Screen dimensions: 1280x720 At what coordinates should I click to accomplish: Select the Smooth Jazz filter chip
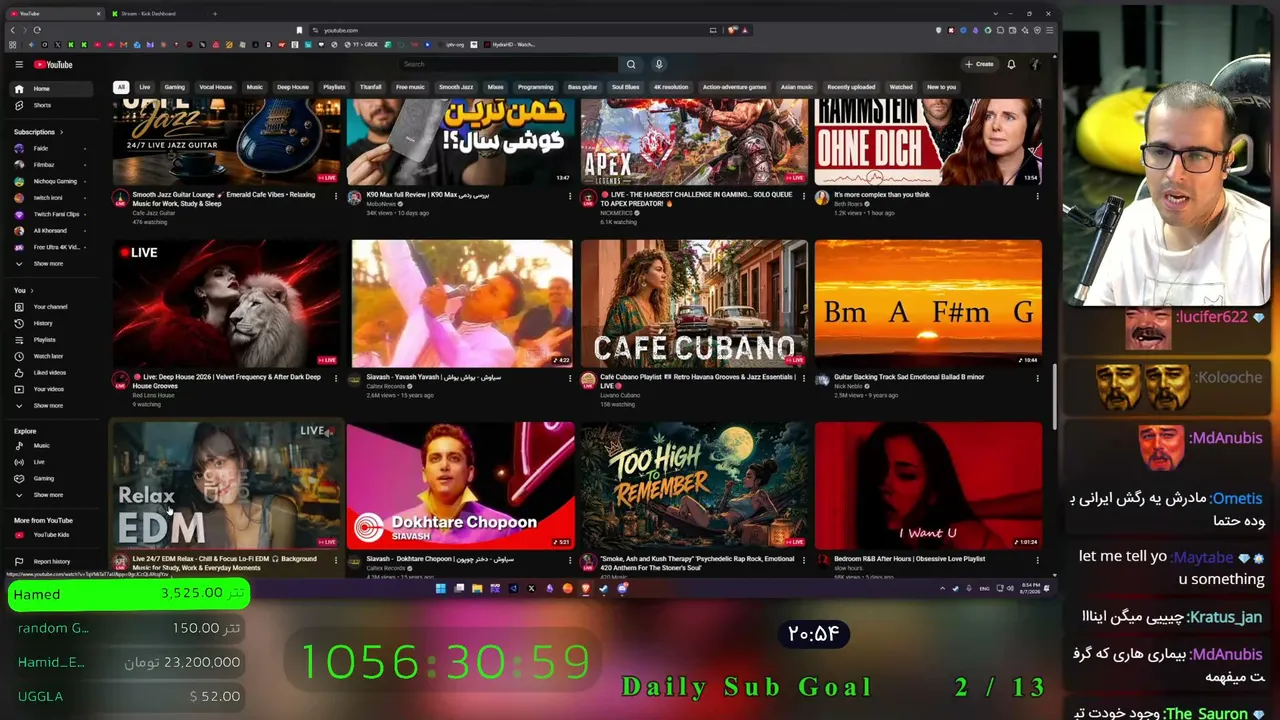tap(456, 87)
